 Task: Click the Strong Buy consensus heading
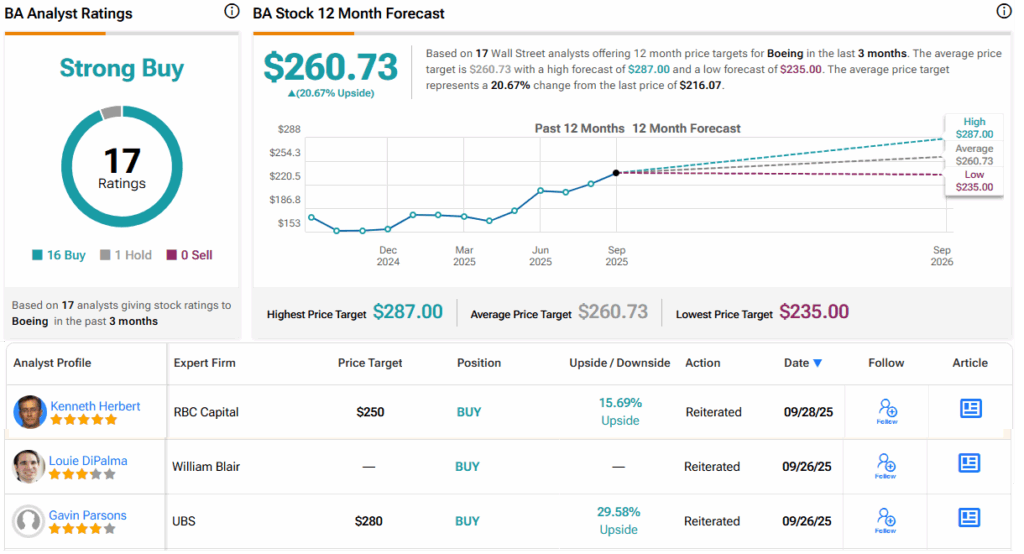(121, 68)
